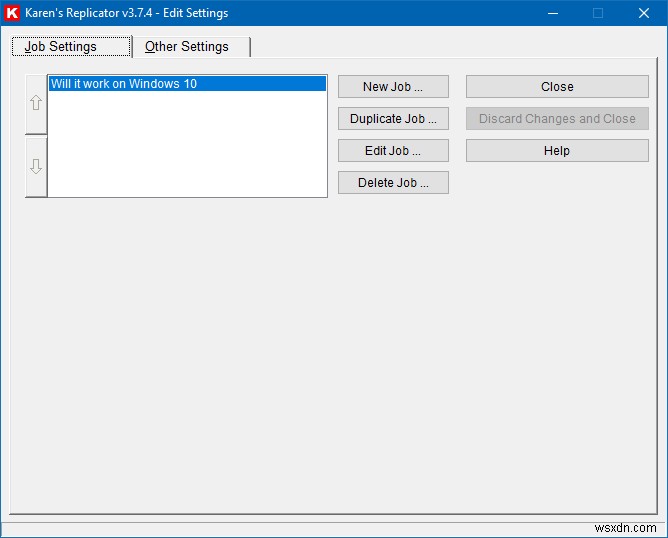Open Help for Edit Settings

(557, 150)
